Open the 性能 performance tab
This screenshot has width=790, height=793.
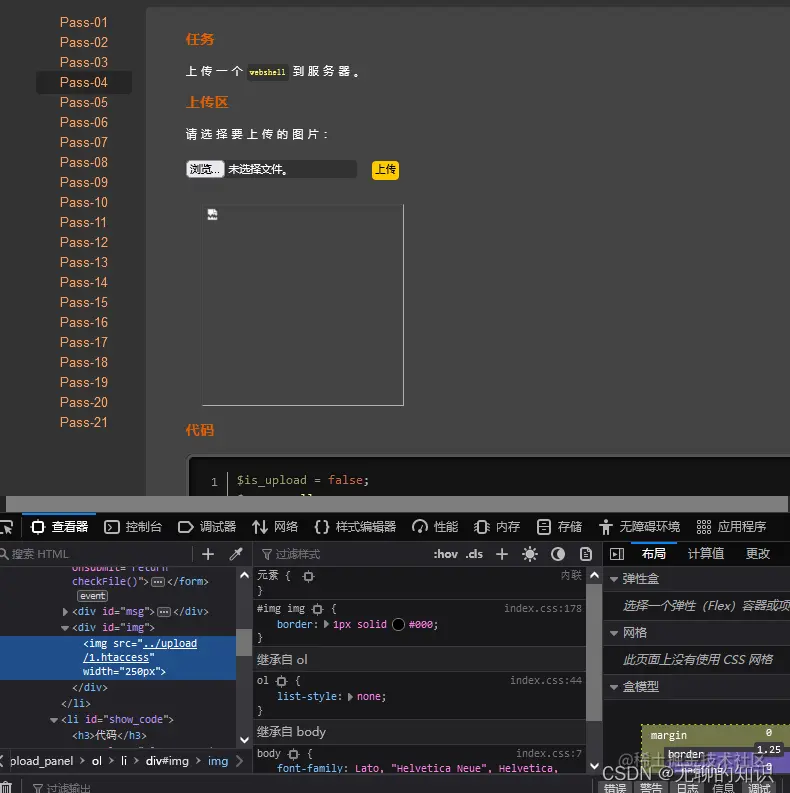pyautogui.click(x=435, y=527)
